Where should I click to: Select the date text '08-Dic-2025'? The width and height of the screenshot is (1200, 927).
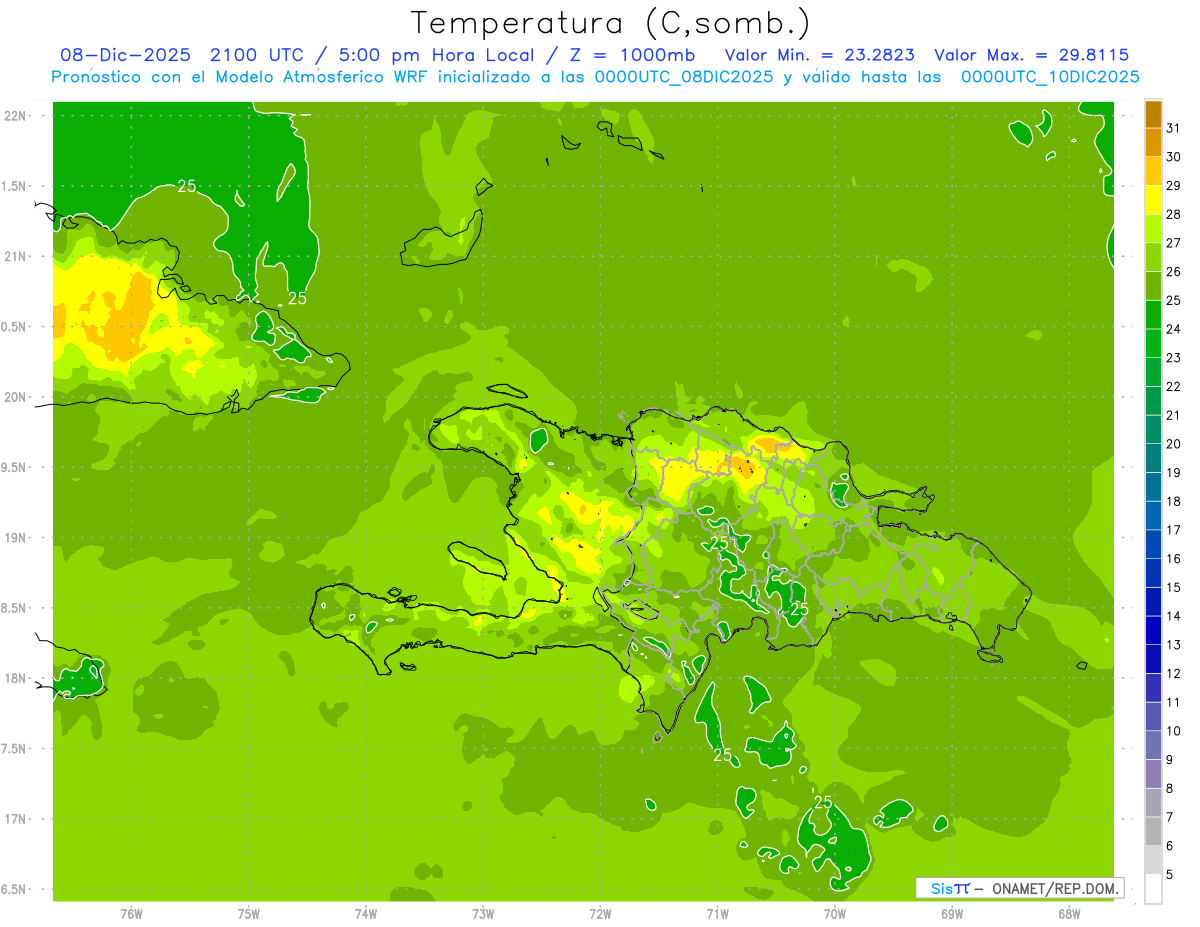click(125, 55)
